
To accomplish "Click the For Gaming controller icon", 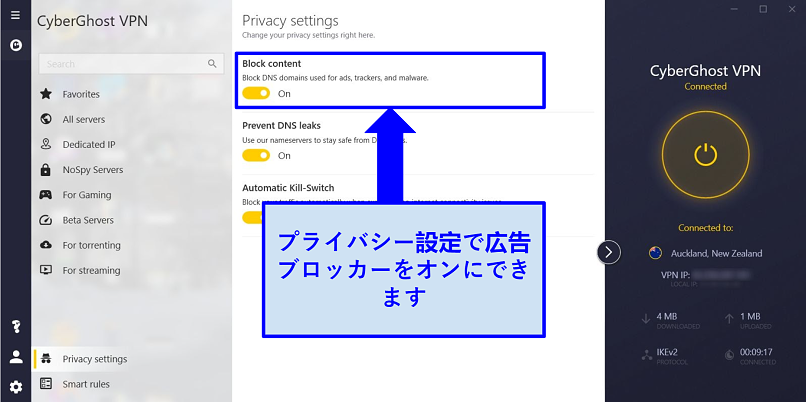I will pyautogui.click(x=46, y=195).
